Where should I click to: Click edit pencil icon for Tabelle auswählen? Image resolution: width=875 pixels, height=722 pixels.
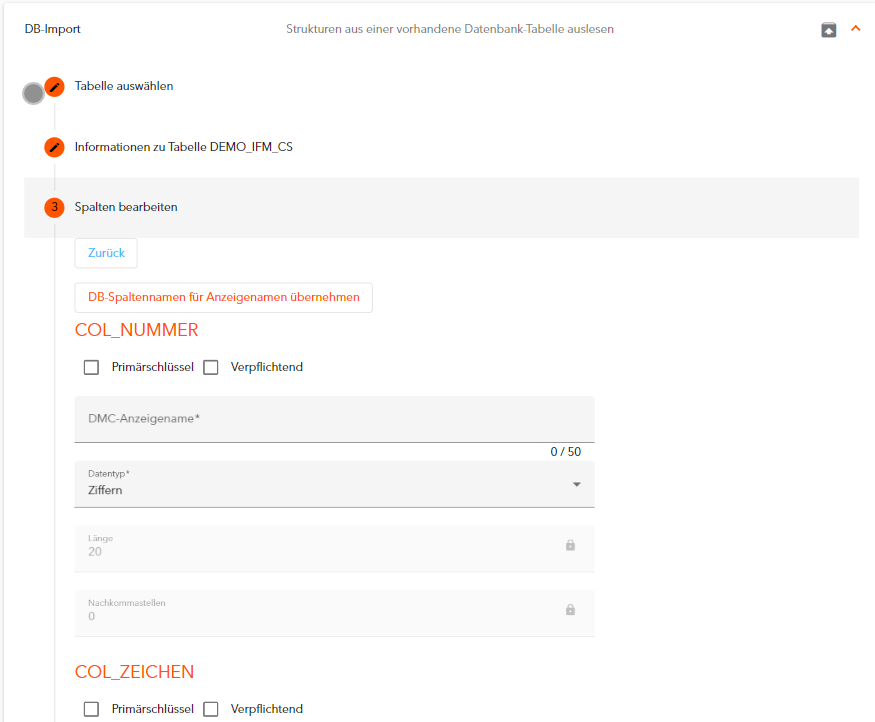tap(55, 87)
